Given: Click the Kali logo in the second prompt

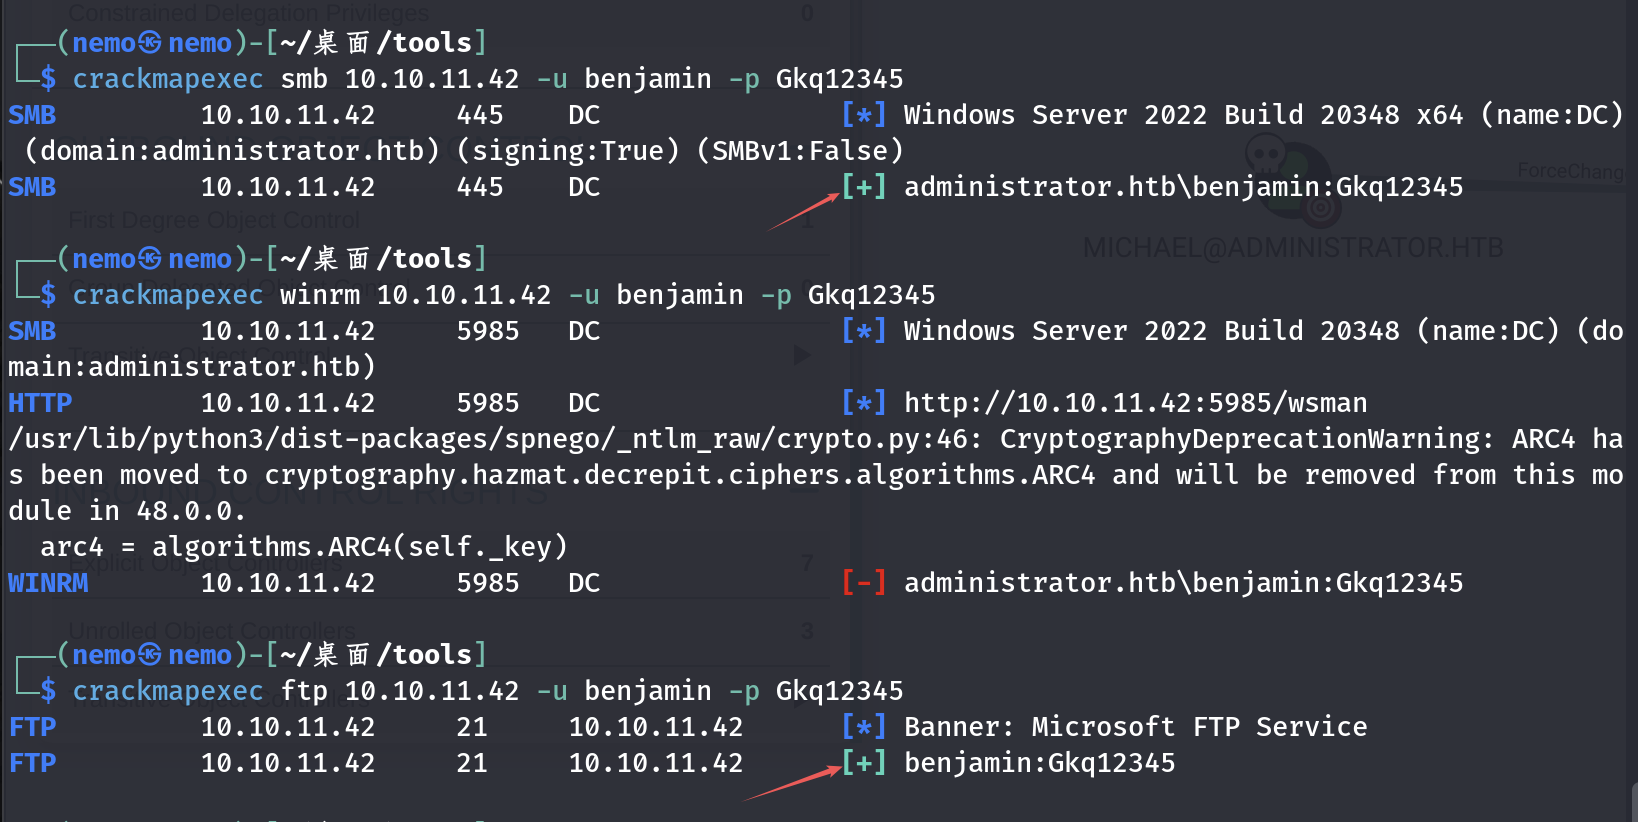Looking at the screenshot, I should click(150, 259).
